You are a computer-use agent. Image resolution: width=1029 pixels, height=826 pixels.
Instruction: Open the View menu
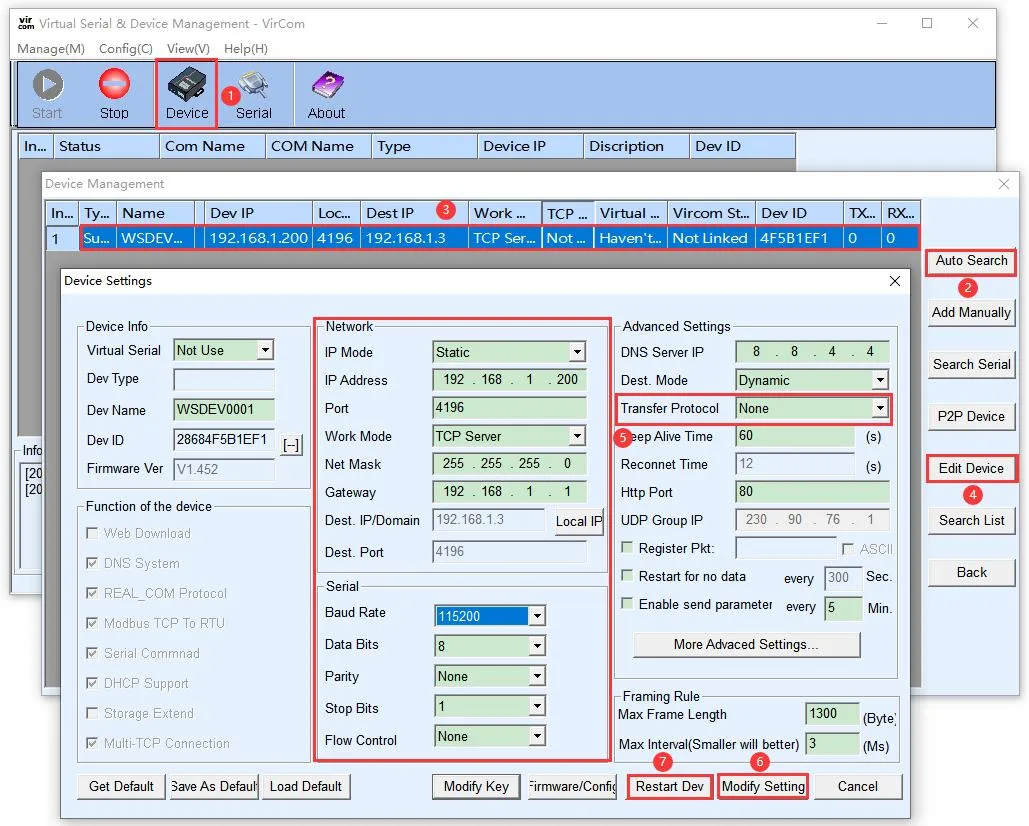(x=188, y=48)
